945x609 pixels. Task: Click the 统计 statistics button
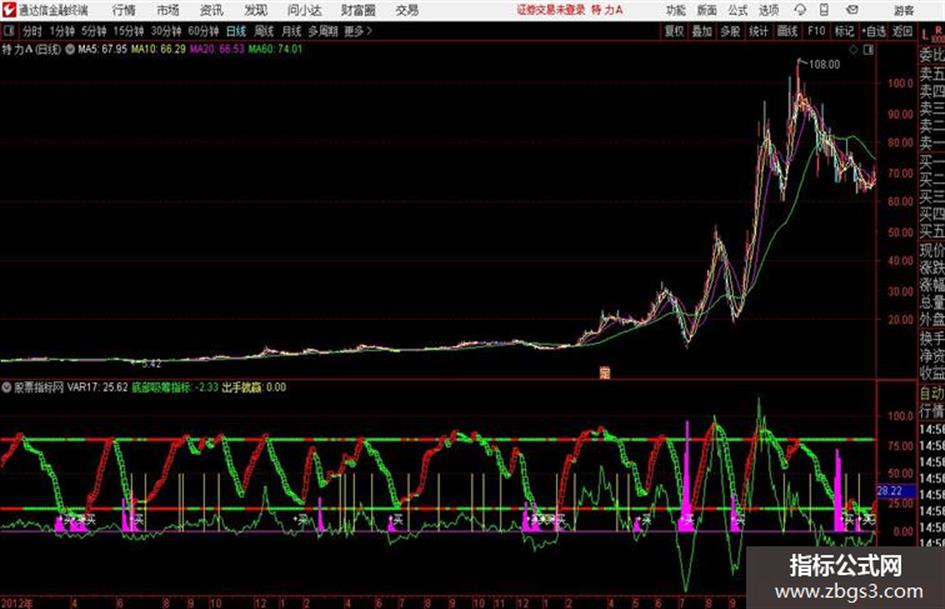pos(758,31)
